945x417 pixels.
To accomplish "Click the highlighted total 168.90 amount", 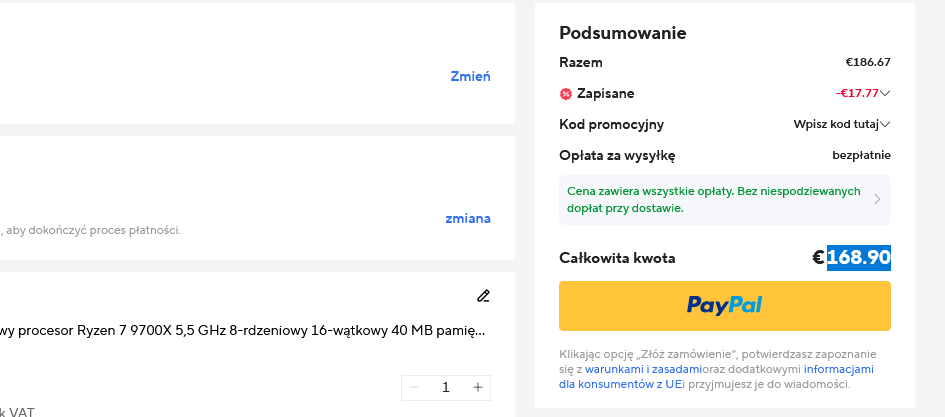I will pyautogui.click(x=859, y=258).
